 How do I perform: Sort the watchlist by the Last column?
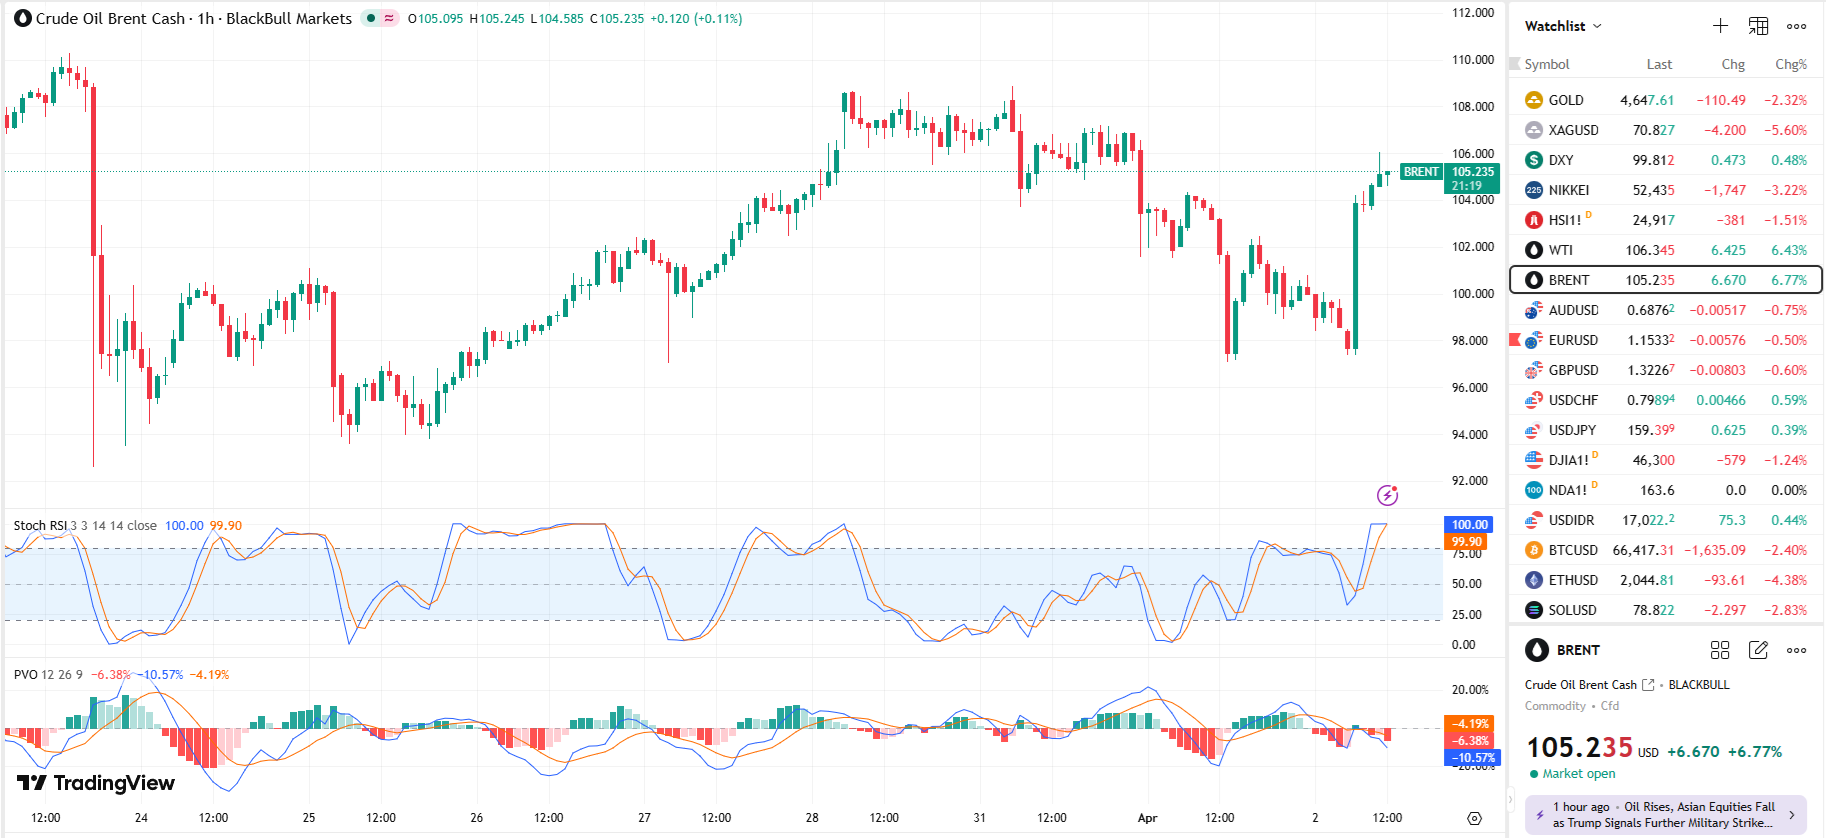point(1659,64)
